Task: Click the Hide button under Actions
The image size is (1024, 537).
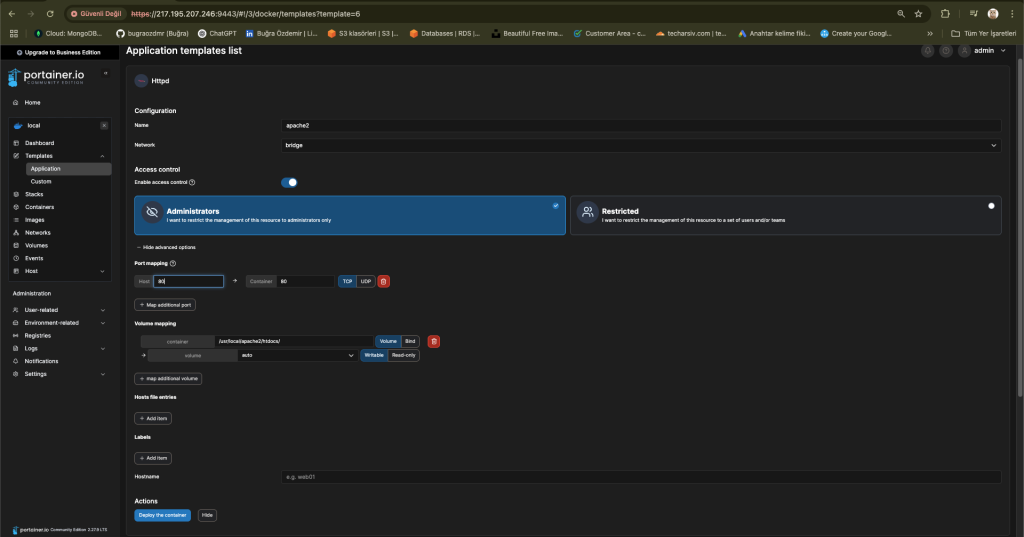Action: point(207,515)
